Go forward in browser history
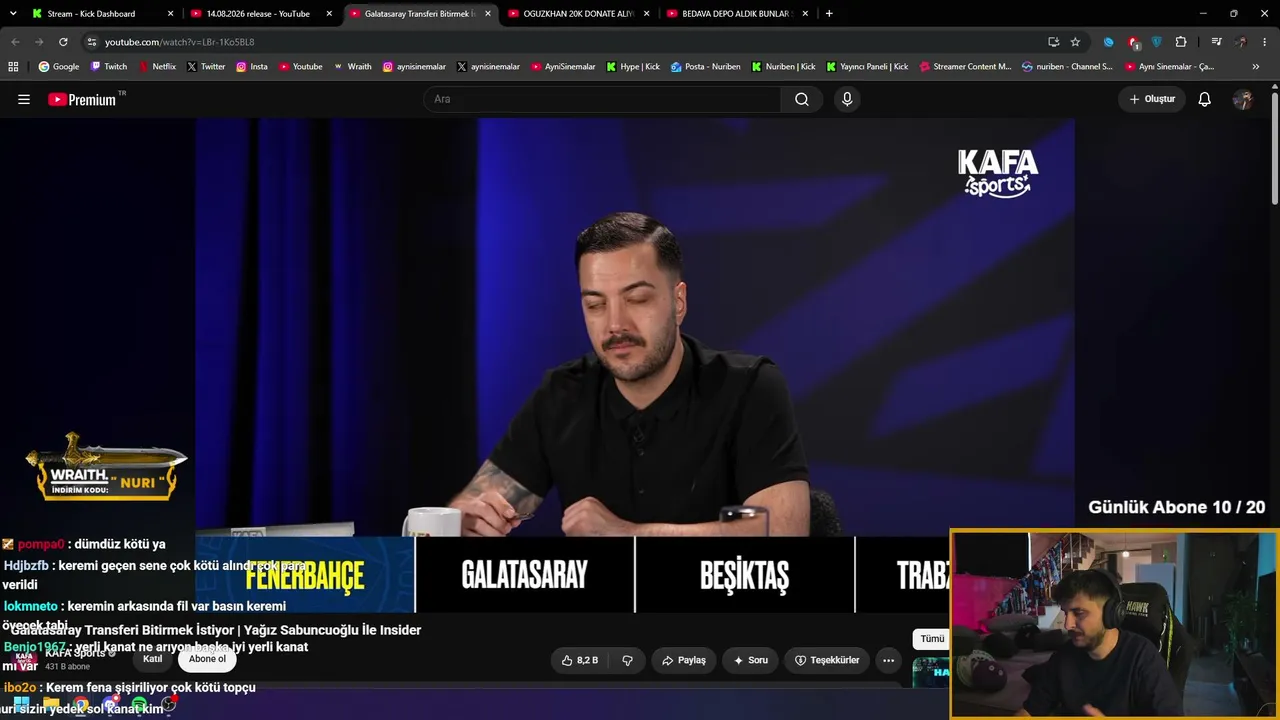1280x720 pixels. (39, 42)
